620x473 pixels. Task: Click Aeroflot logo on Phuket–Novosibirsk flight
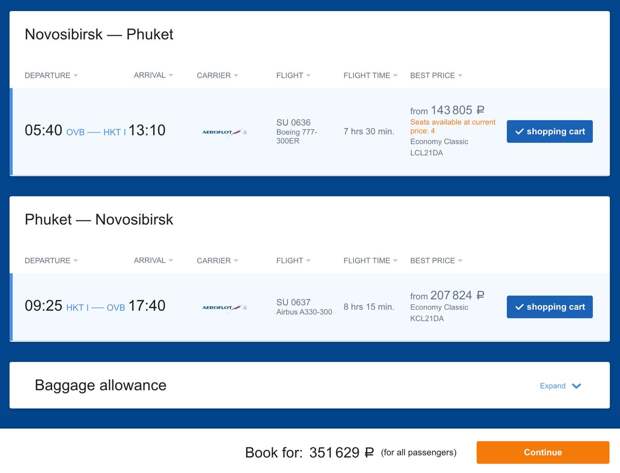pyautogui.click(x=223, y=307)
